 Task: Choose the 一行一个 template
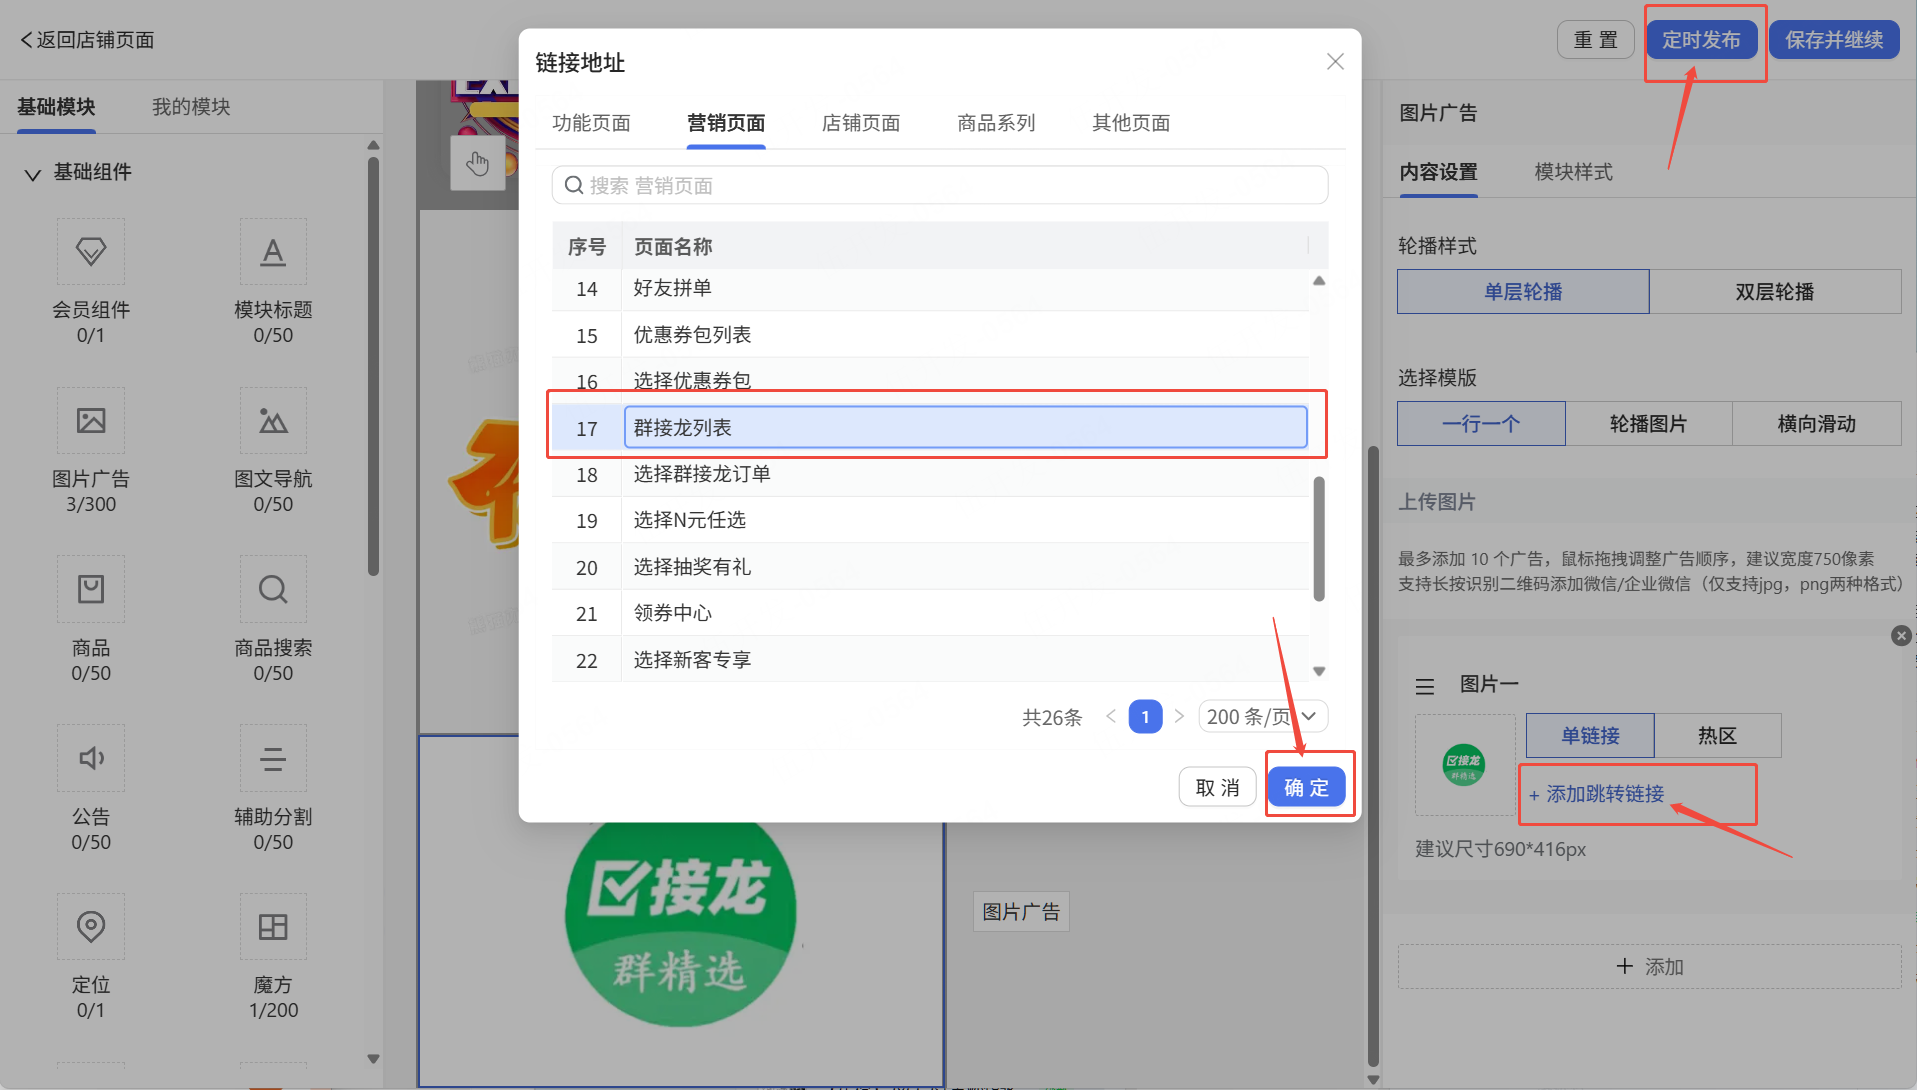(x=1481, y=424)
